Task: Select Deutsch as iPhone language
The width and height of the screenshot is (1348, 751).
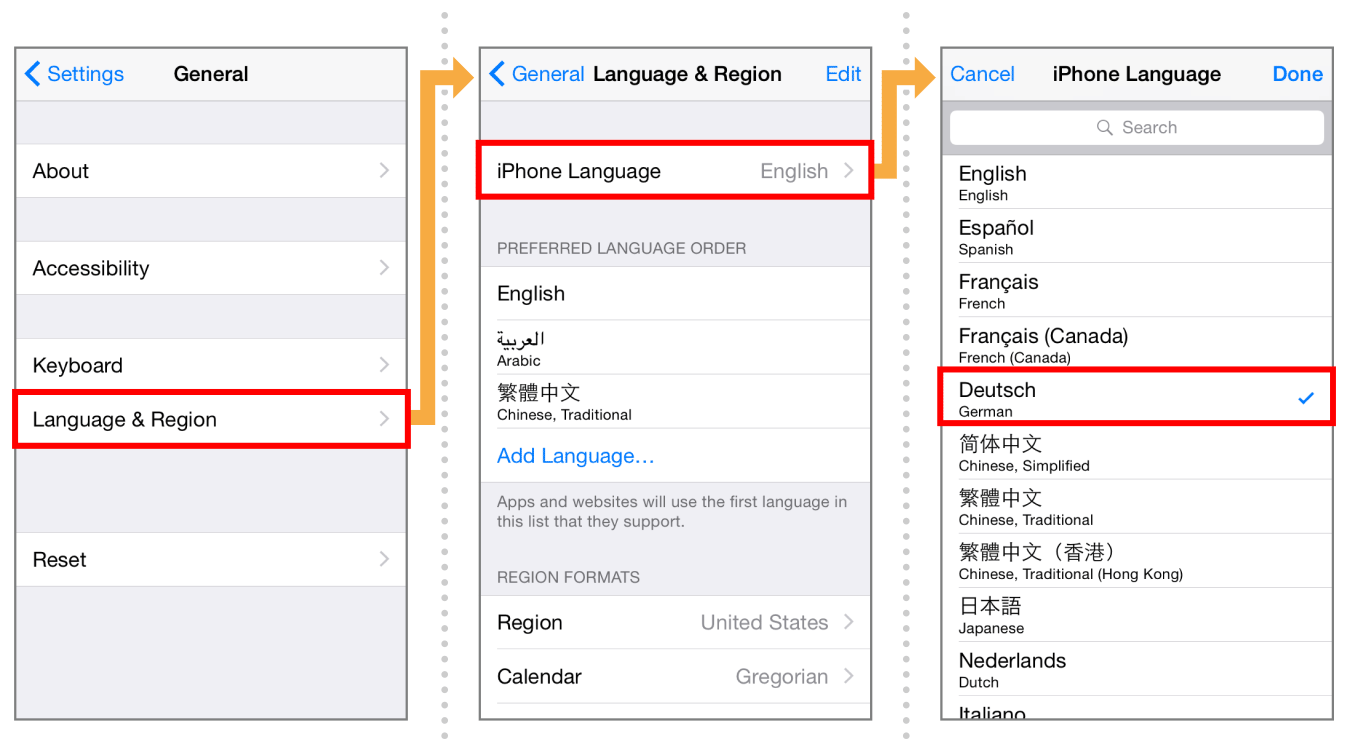Action: (x=1100, y=397)
